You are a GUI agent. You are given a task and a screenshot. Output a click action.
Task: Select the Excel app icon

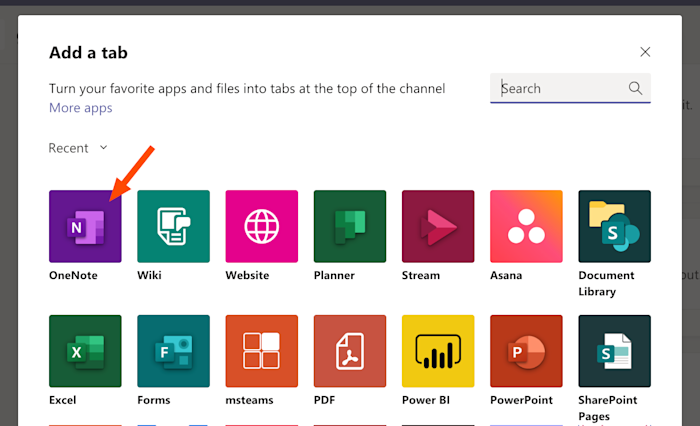85,351
